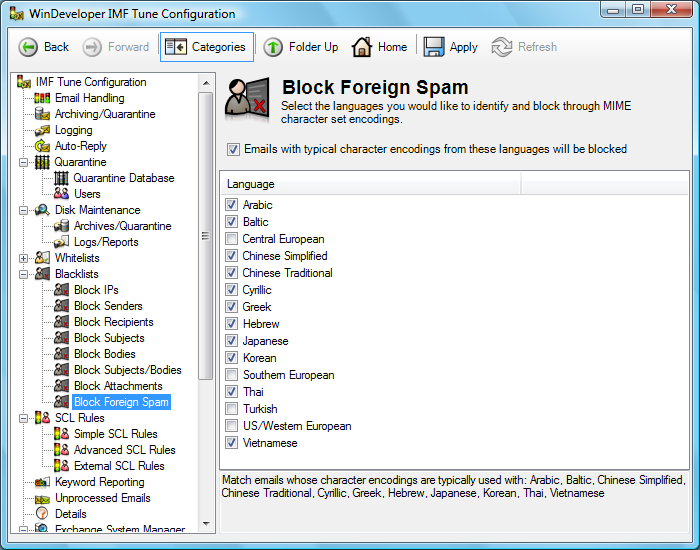Click the Refresh toolbar button
The width and height of the screenshot is (700, 550).
coord(524,47)
